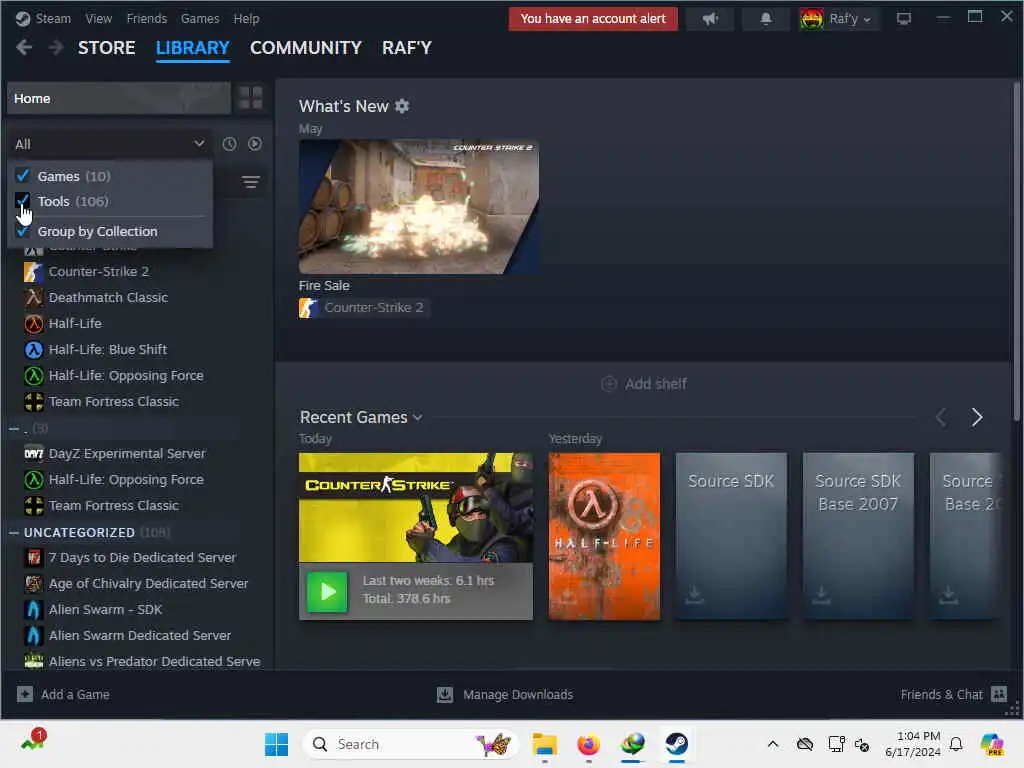Viewport: 1024px width, 768px height.
Task: Toggle the Tools checkbox
Action: (x=23, y=200)
